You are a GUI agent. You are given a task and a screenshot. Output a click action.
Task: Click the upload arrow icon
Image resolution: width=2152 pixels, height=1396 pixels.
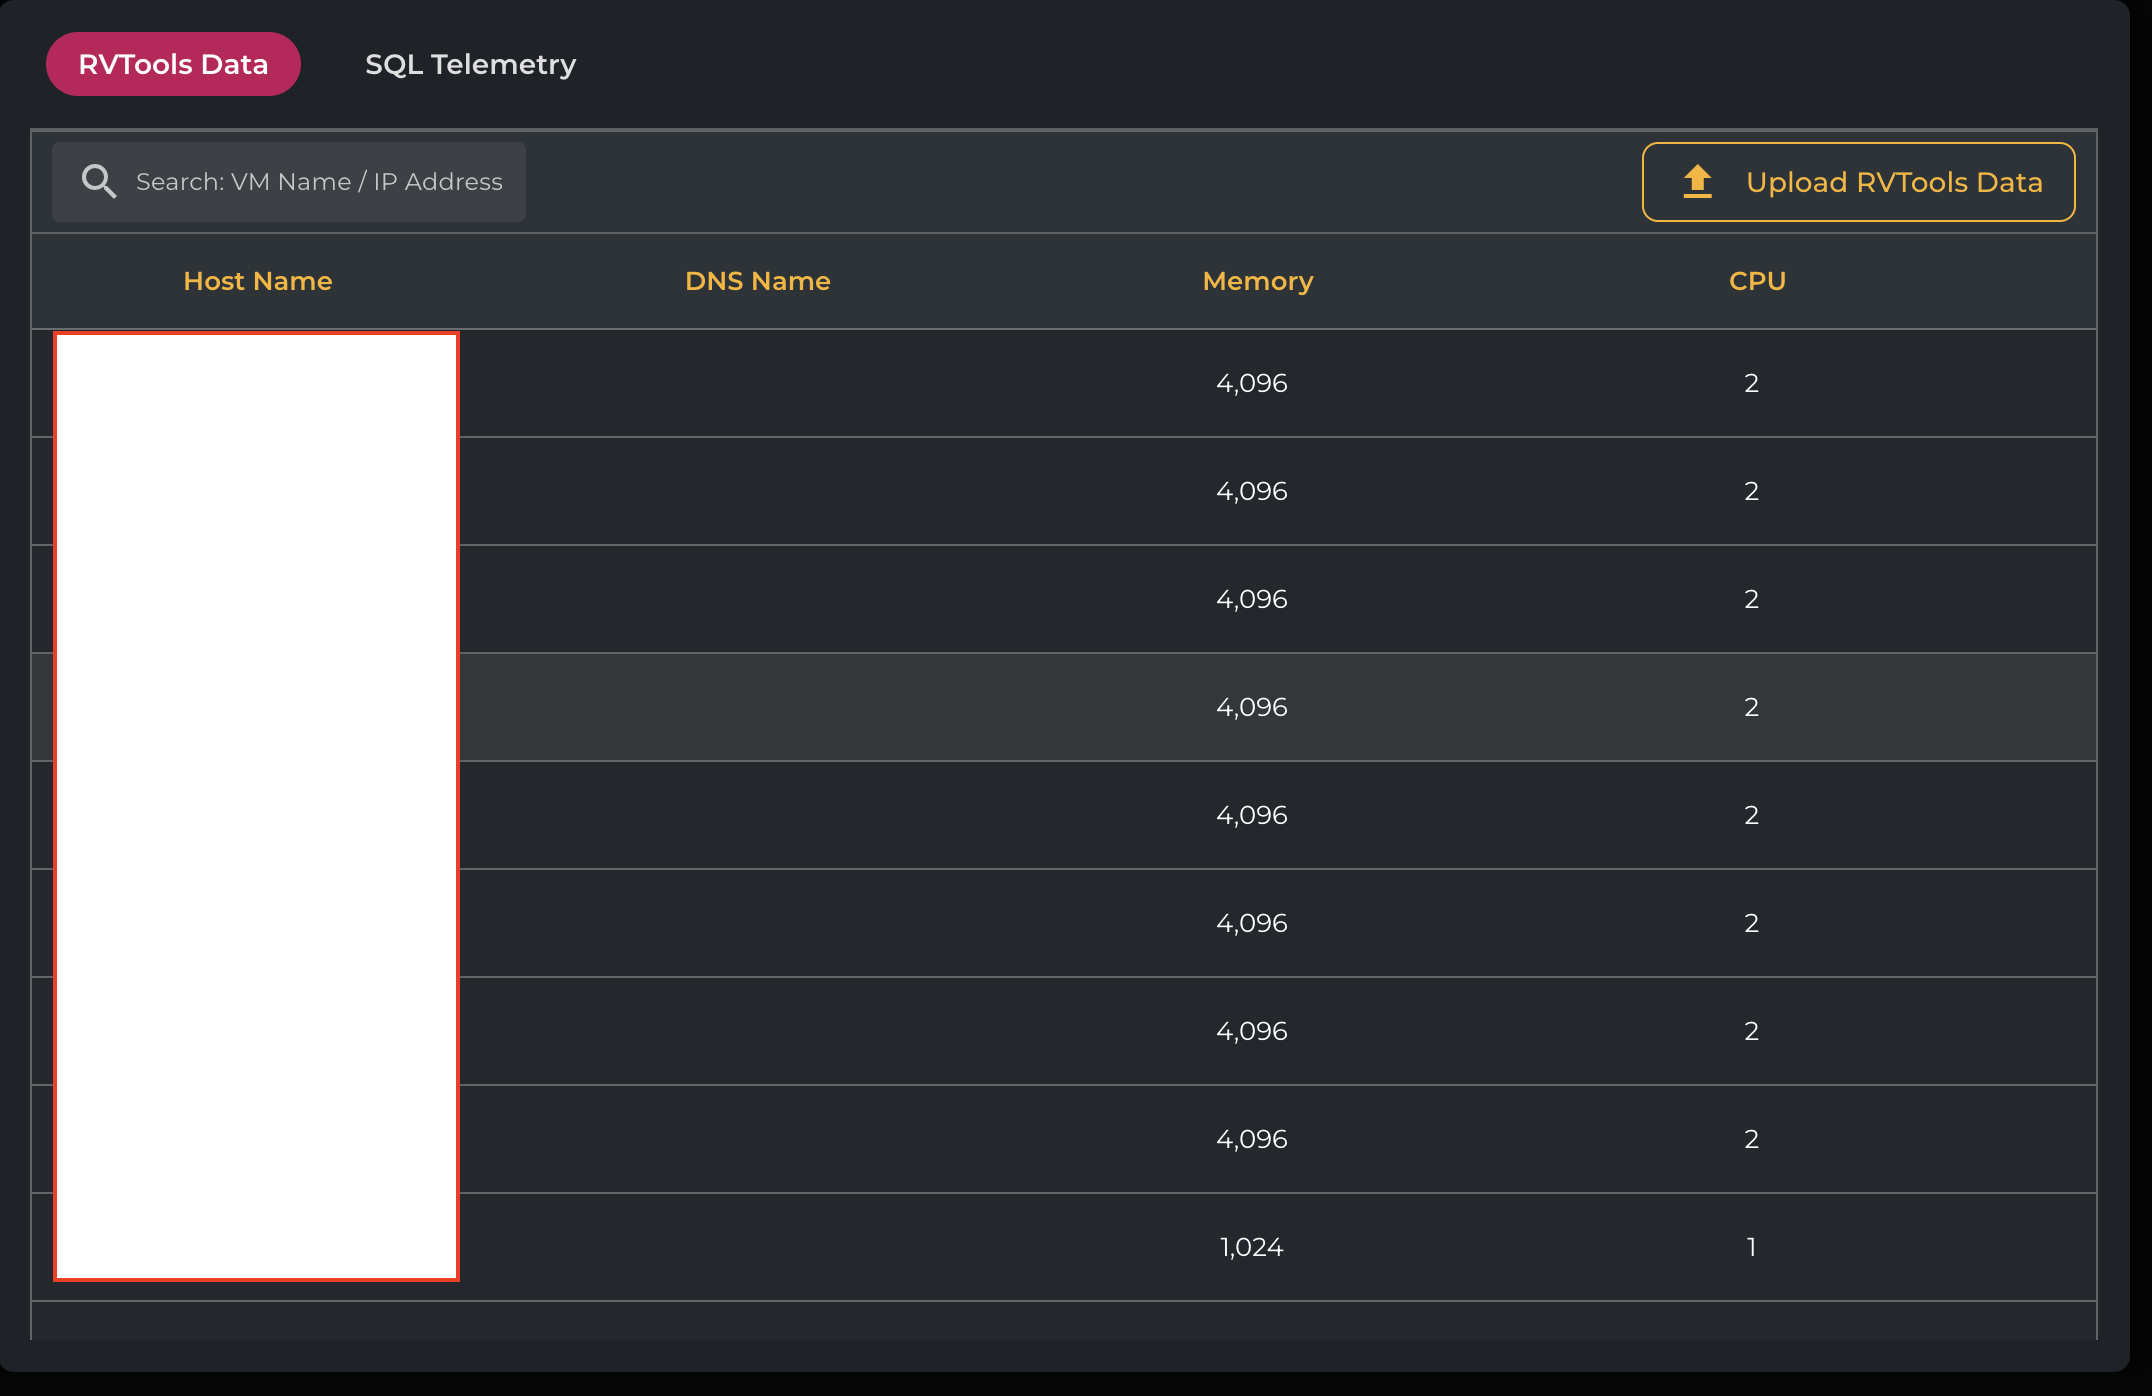[x=1697, y=182]
